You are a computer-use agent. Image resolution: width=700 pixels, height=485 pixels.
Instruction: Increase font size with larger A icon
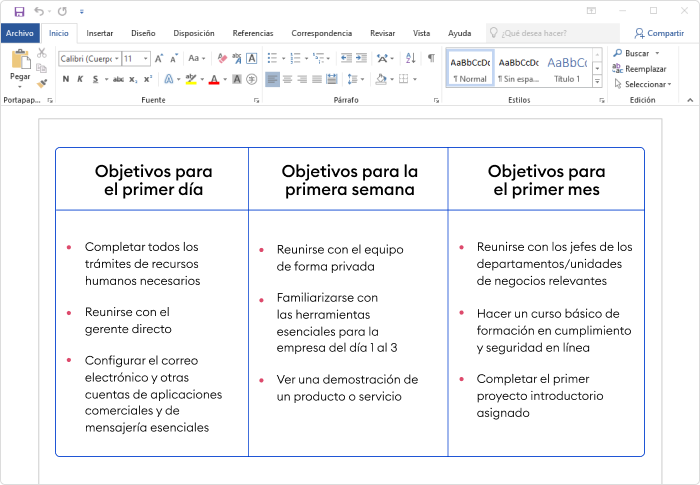pyautogui.click(x=159, y=58)
